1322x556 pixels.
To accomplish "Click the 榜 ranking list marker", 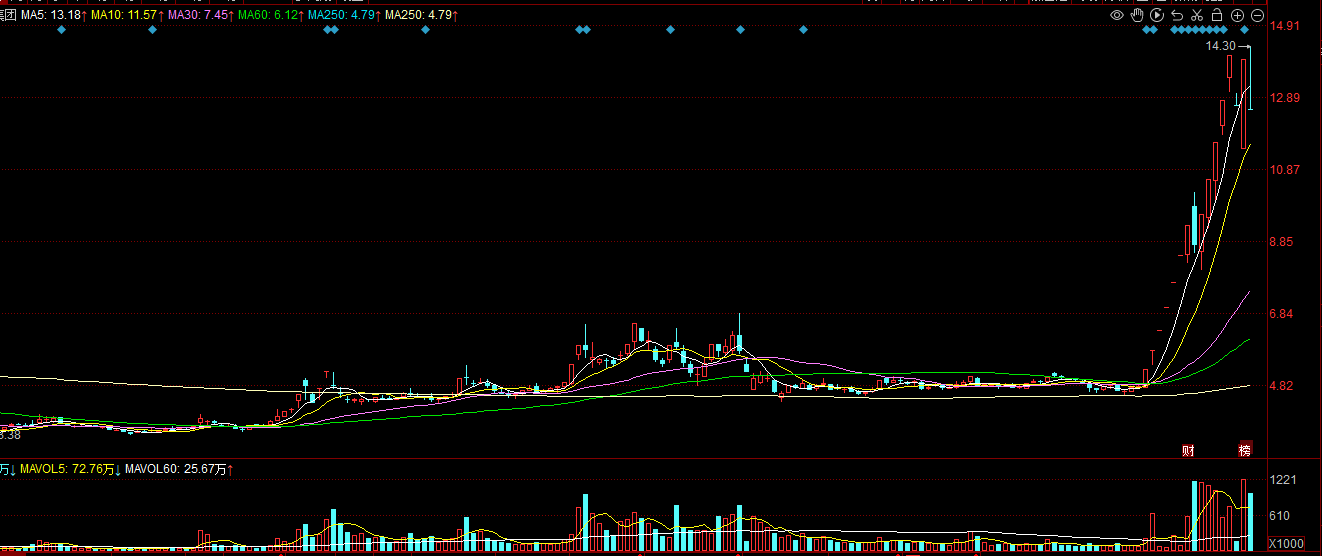I will [1245, 449].
